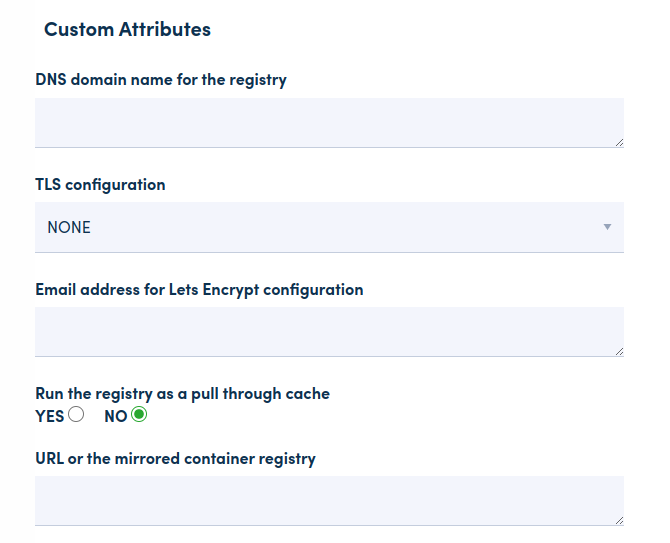The image size is (670, 543).
Task: Select NO for pull through cache
Action: (x=139, y=415)
